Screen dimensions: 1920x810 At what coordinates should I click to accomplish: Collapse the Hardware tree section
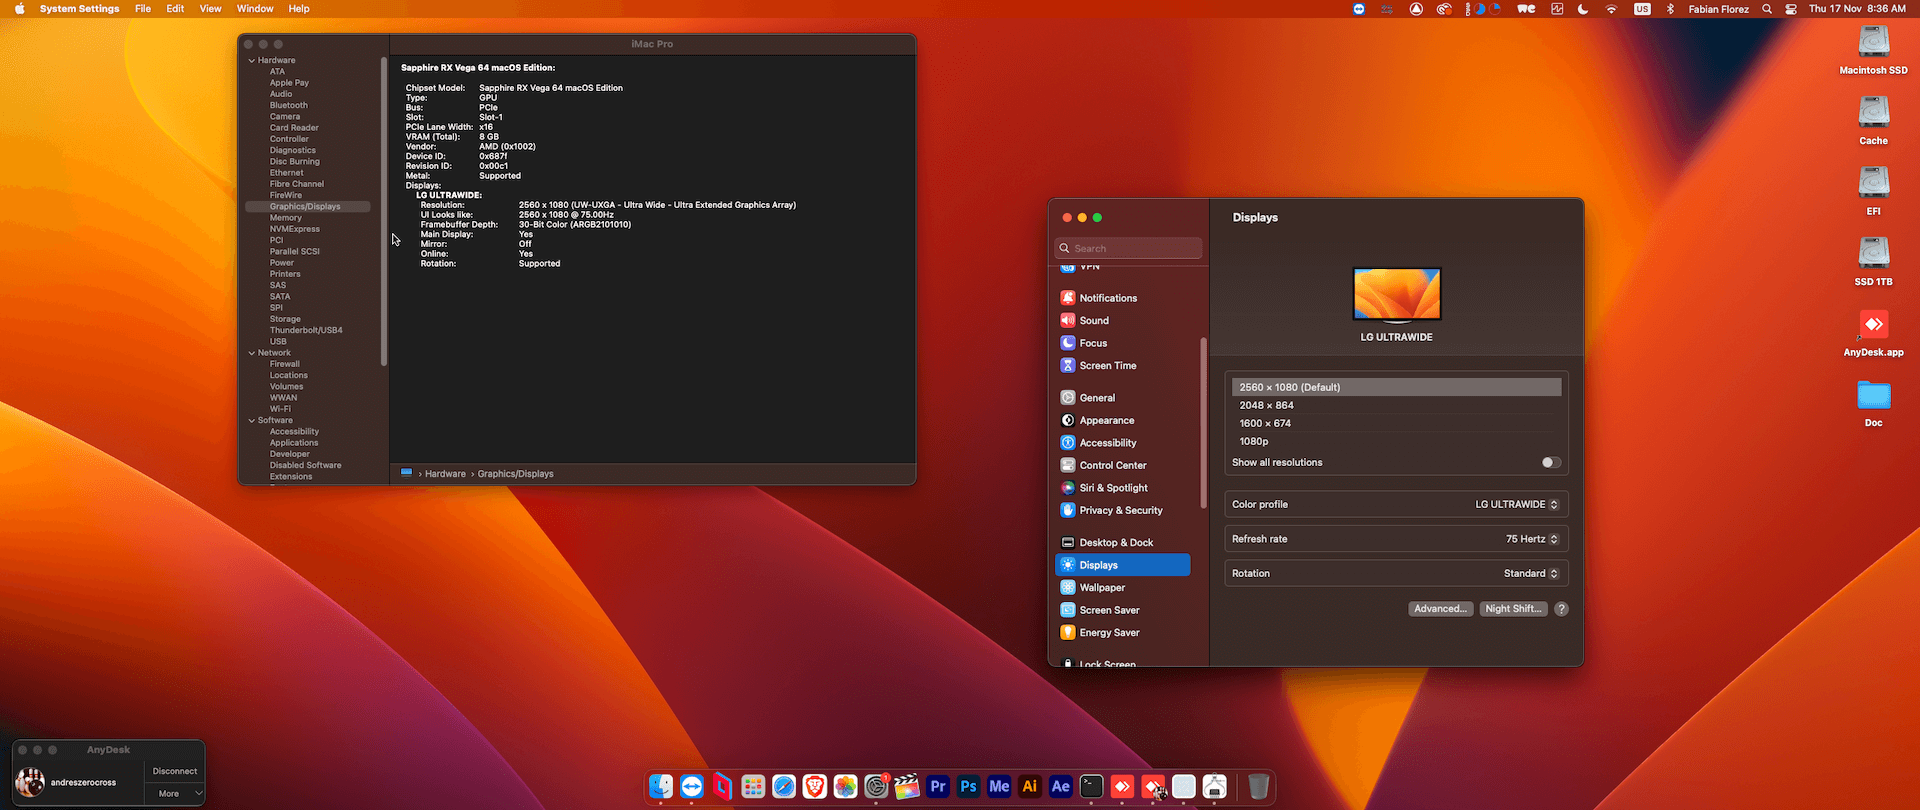coord(252,61)
